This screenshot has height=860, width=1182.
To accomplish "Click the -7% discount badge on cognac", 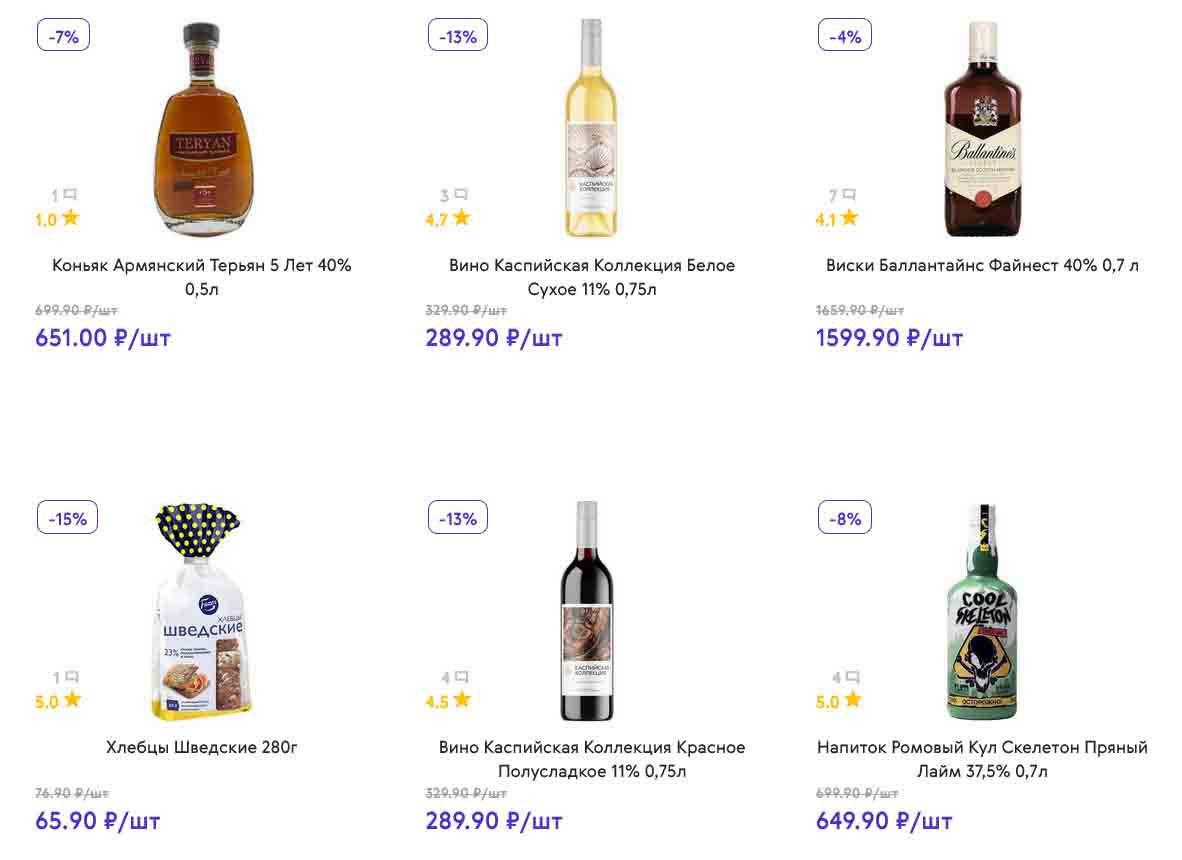I will tap(64, 36).
